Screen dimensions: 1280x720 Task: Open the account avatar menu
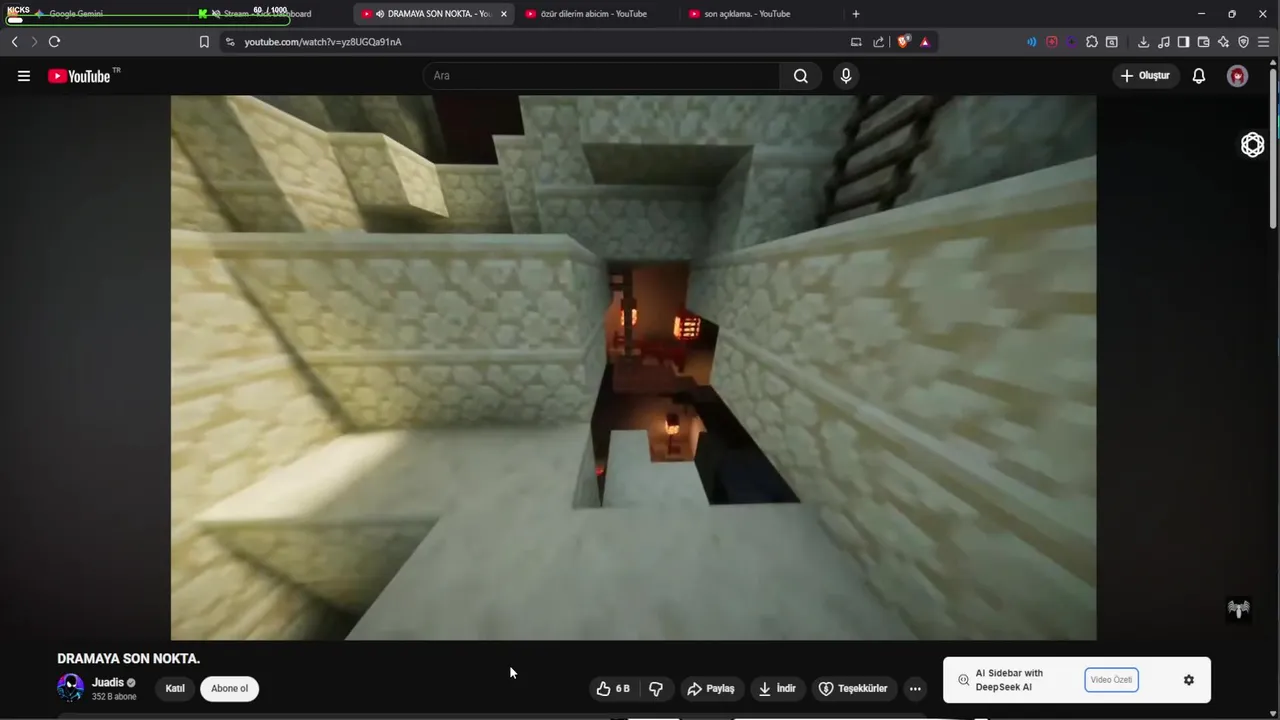click(x=1238, y=76)
